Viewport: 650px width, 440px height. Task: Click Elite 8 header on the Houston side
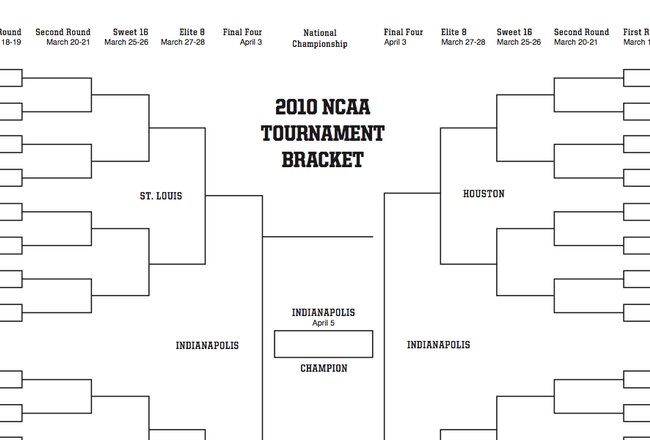tap(463, 37)
